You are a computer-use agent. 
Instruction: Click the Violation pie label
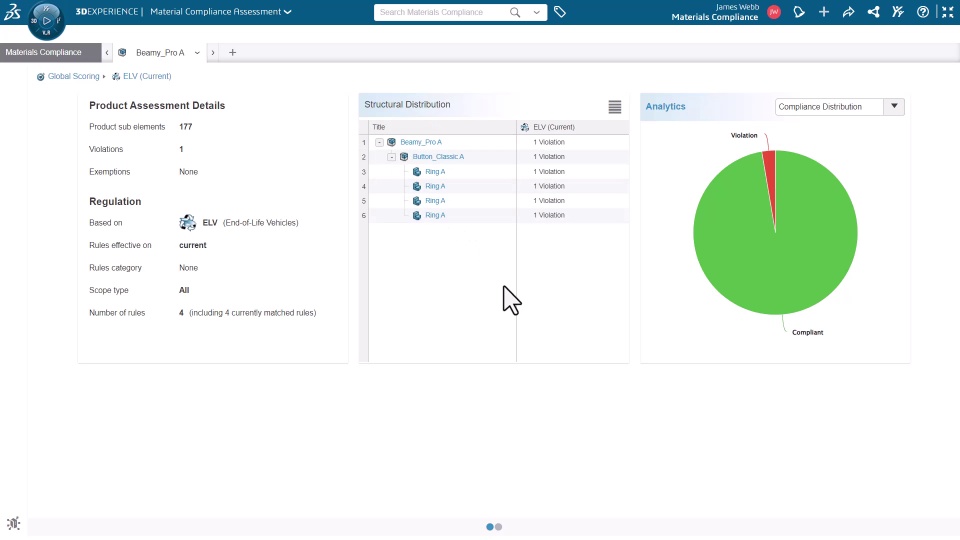coord(744,135)
